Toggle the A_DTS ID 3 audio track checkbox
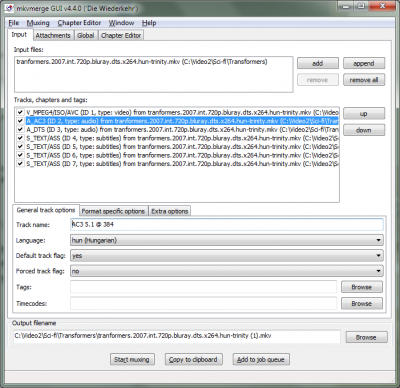Viewport: 400px width, 388px height. [20, 129]
